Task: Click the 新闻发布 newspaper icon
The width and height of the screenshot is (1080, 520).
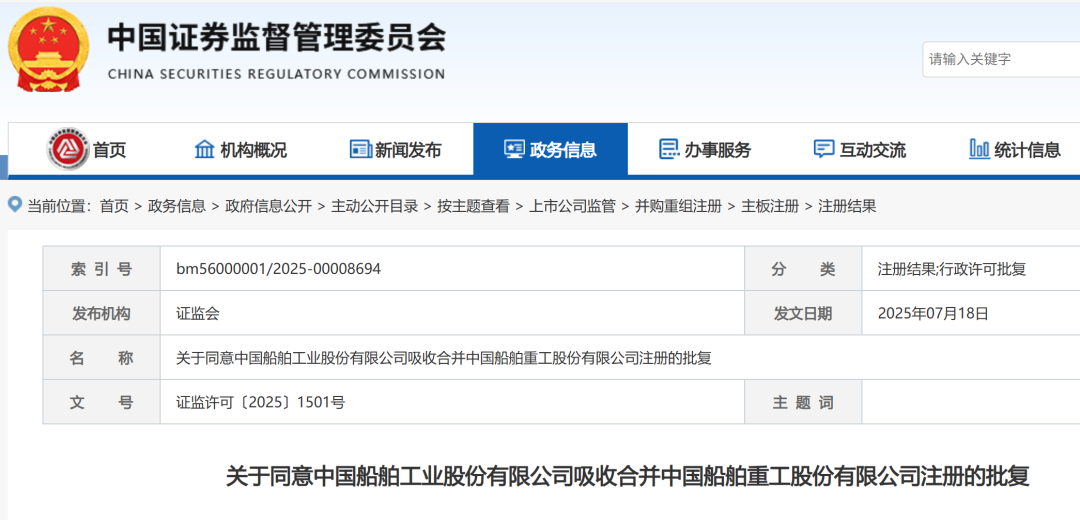Action: click(x=360, y=150)
